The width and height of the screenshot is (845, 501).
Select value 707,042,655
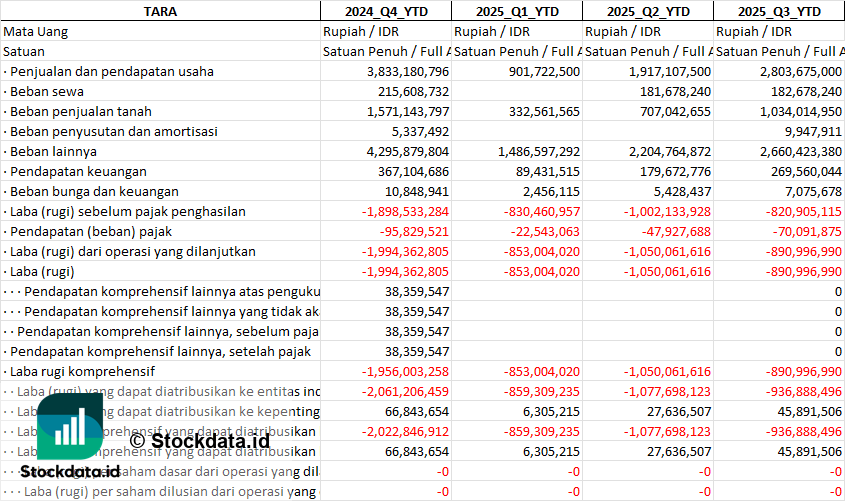(675, 112)
